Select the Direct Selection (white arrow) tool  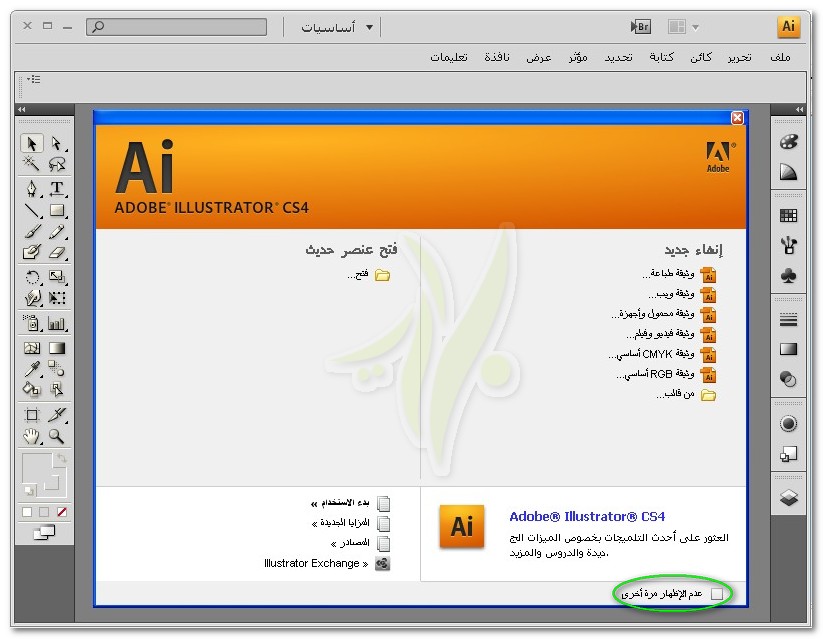pos(57,143)
